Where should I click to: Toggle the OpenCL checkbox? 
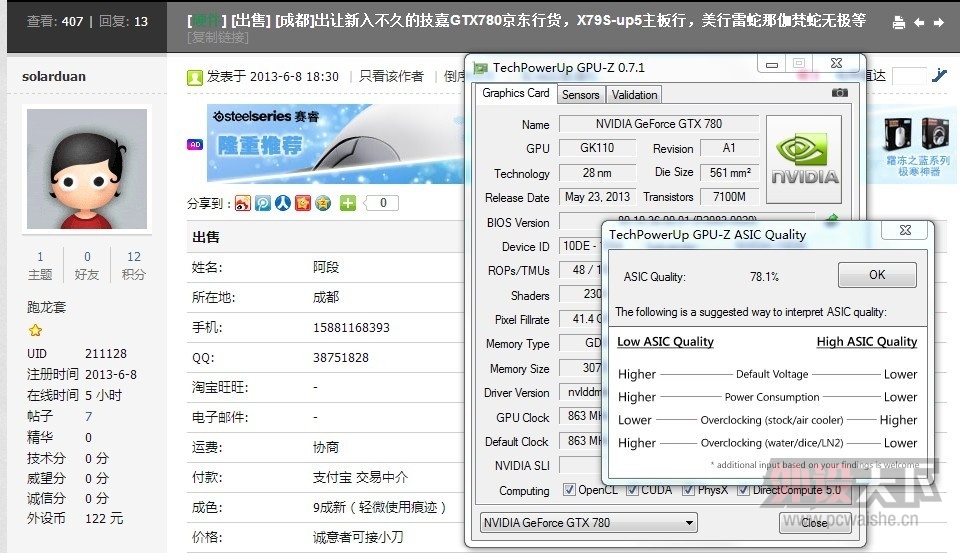(x=569, y=489)
